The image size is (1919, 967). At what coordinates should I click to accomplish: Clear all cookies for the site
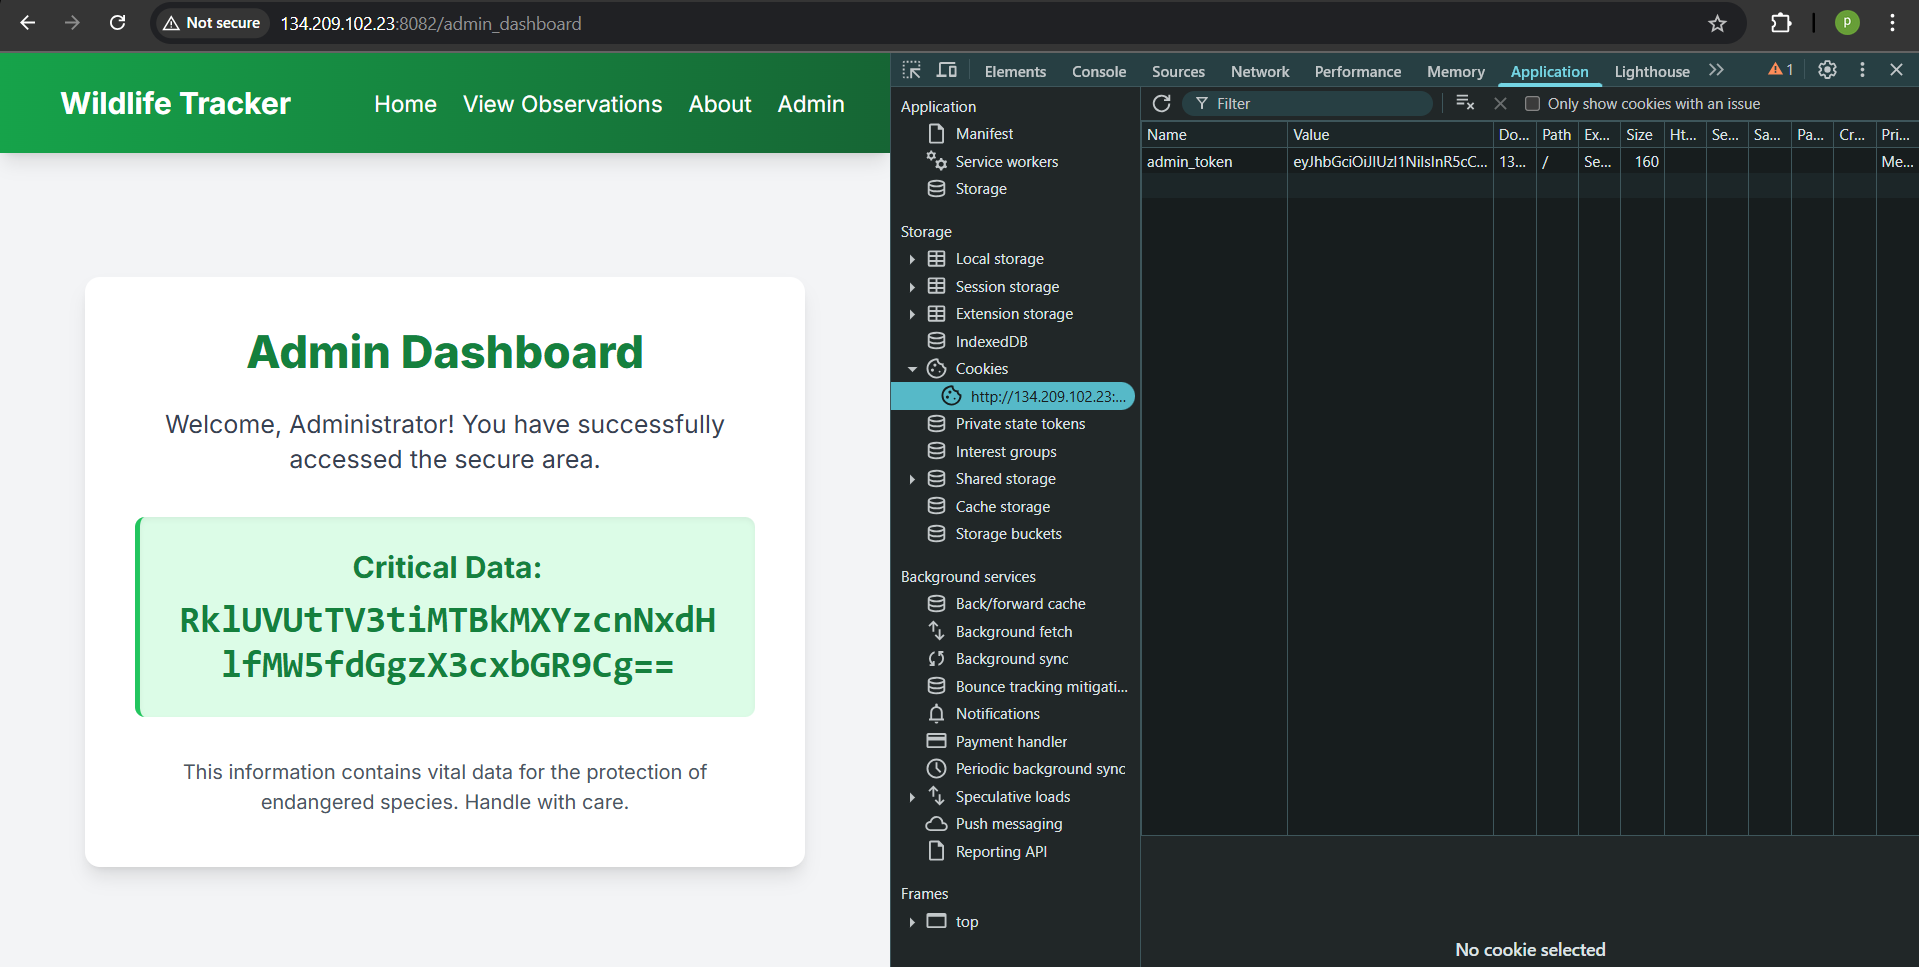(1464, 103)
